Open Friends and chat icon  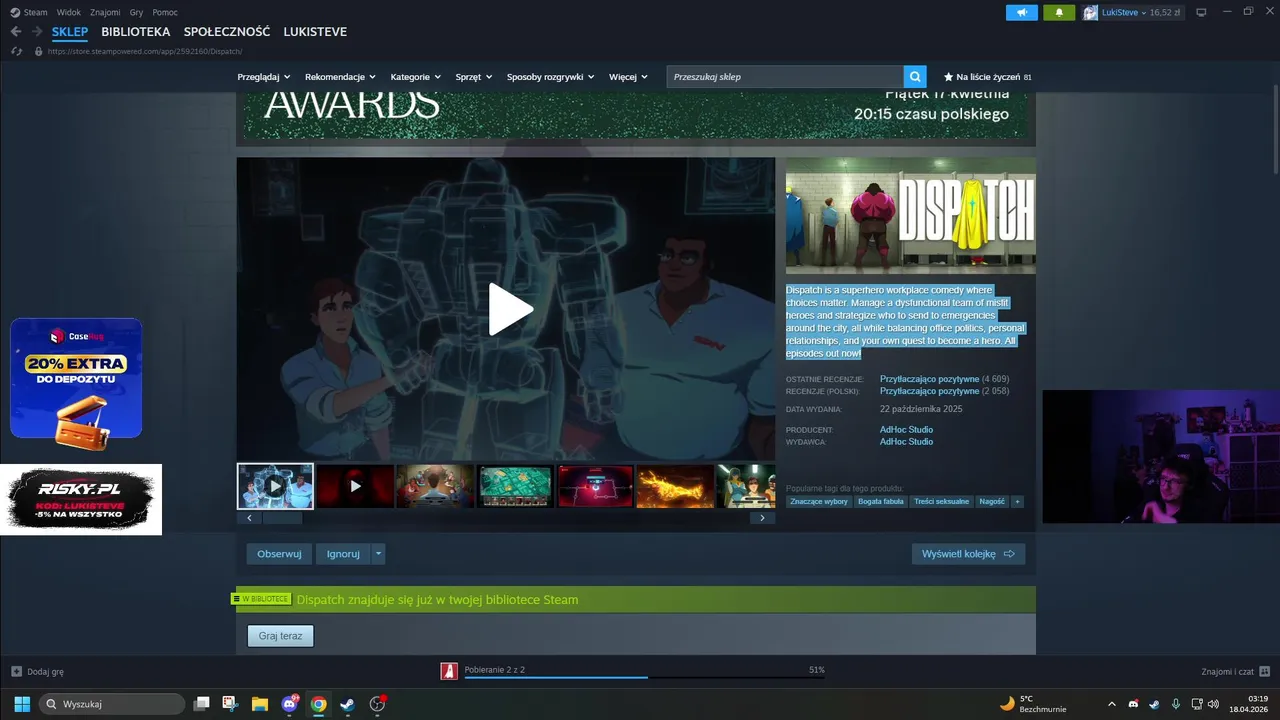point(1264,671)
